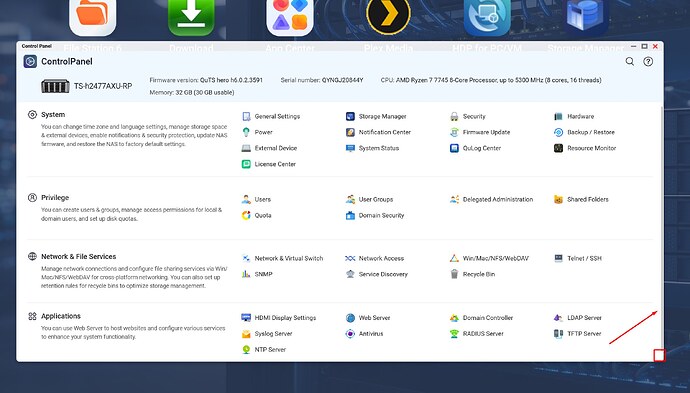The height and width of the screenshot is (393, 690).
Task: Open Shared Folders
Action: click(581, 199)
